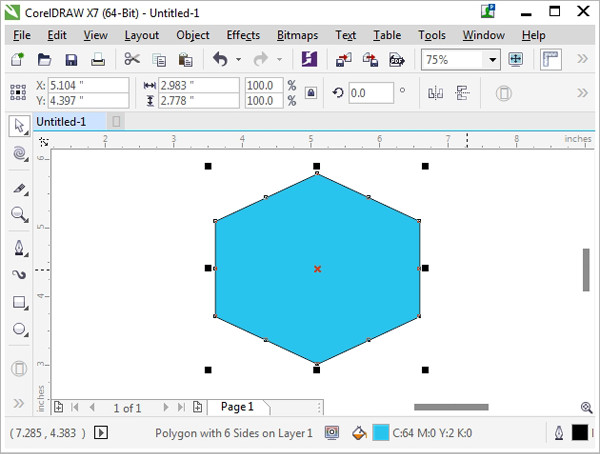This screenshot has height=454, width=600.
Task: Toggle the Show rulers icon
Action: tap(551, 59)
